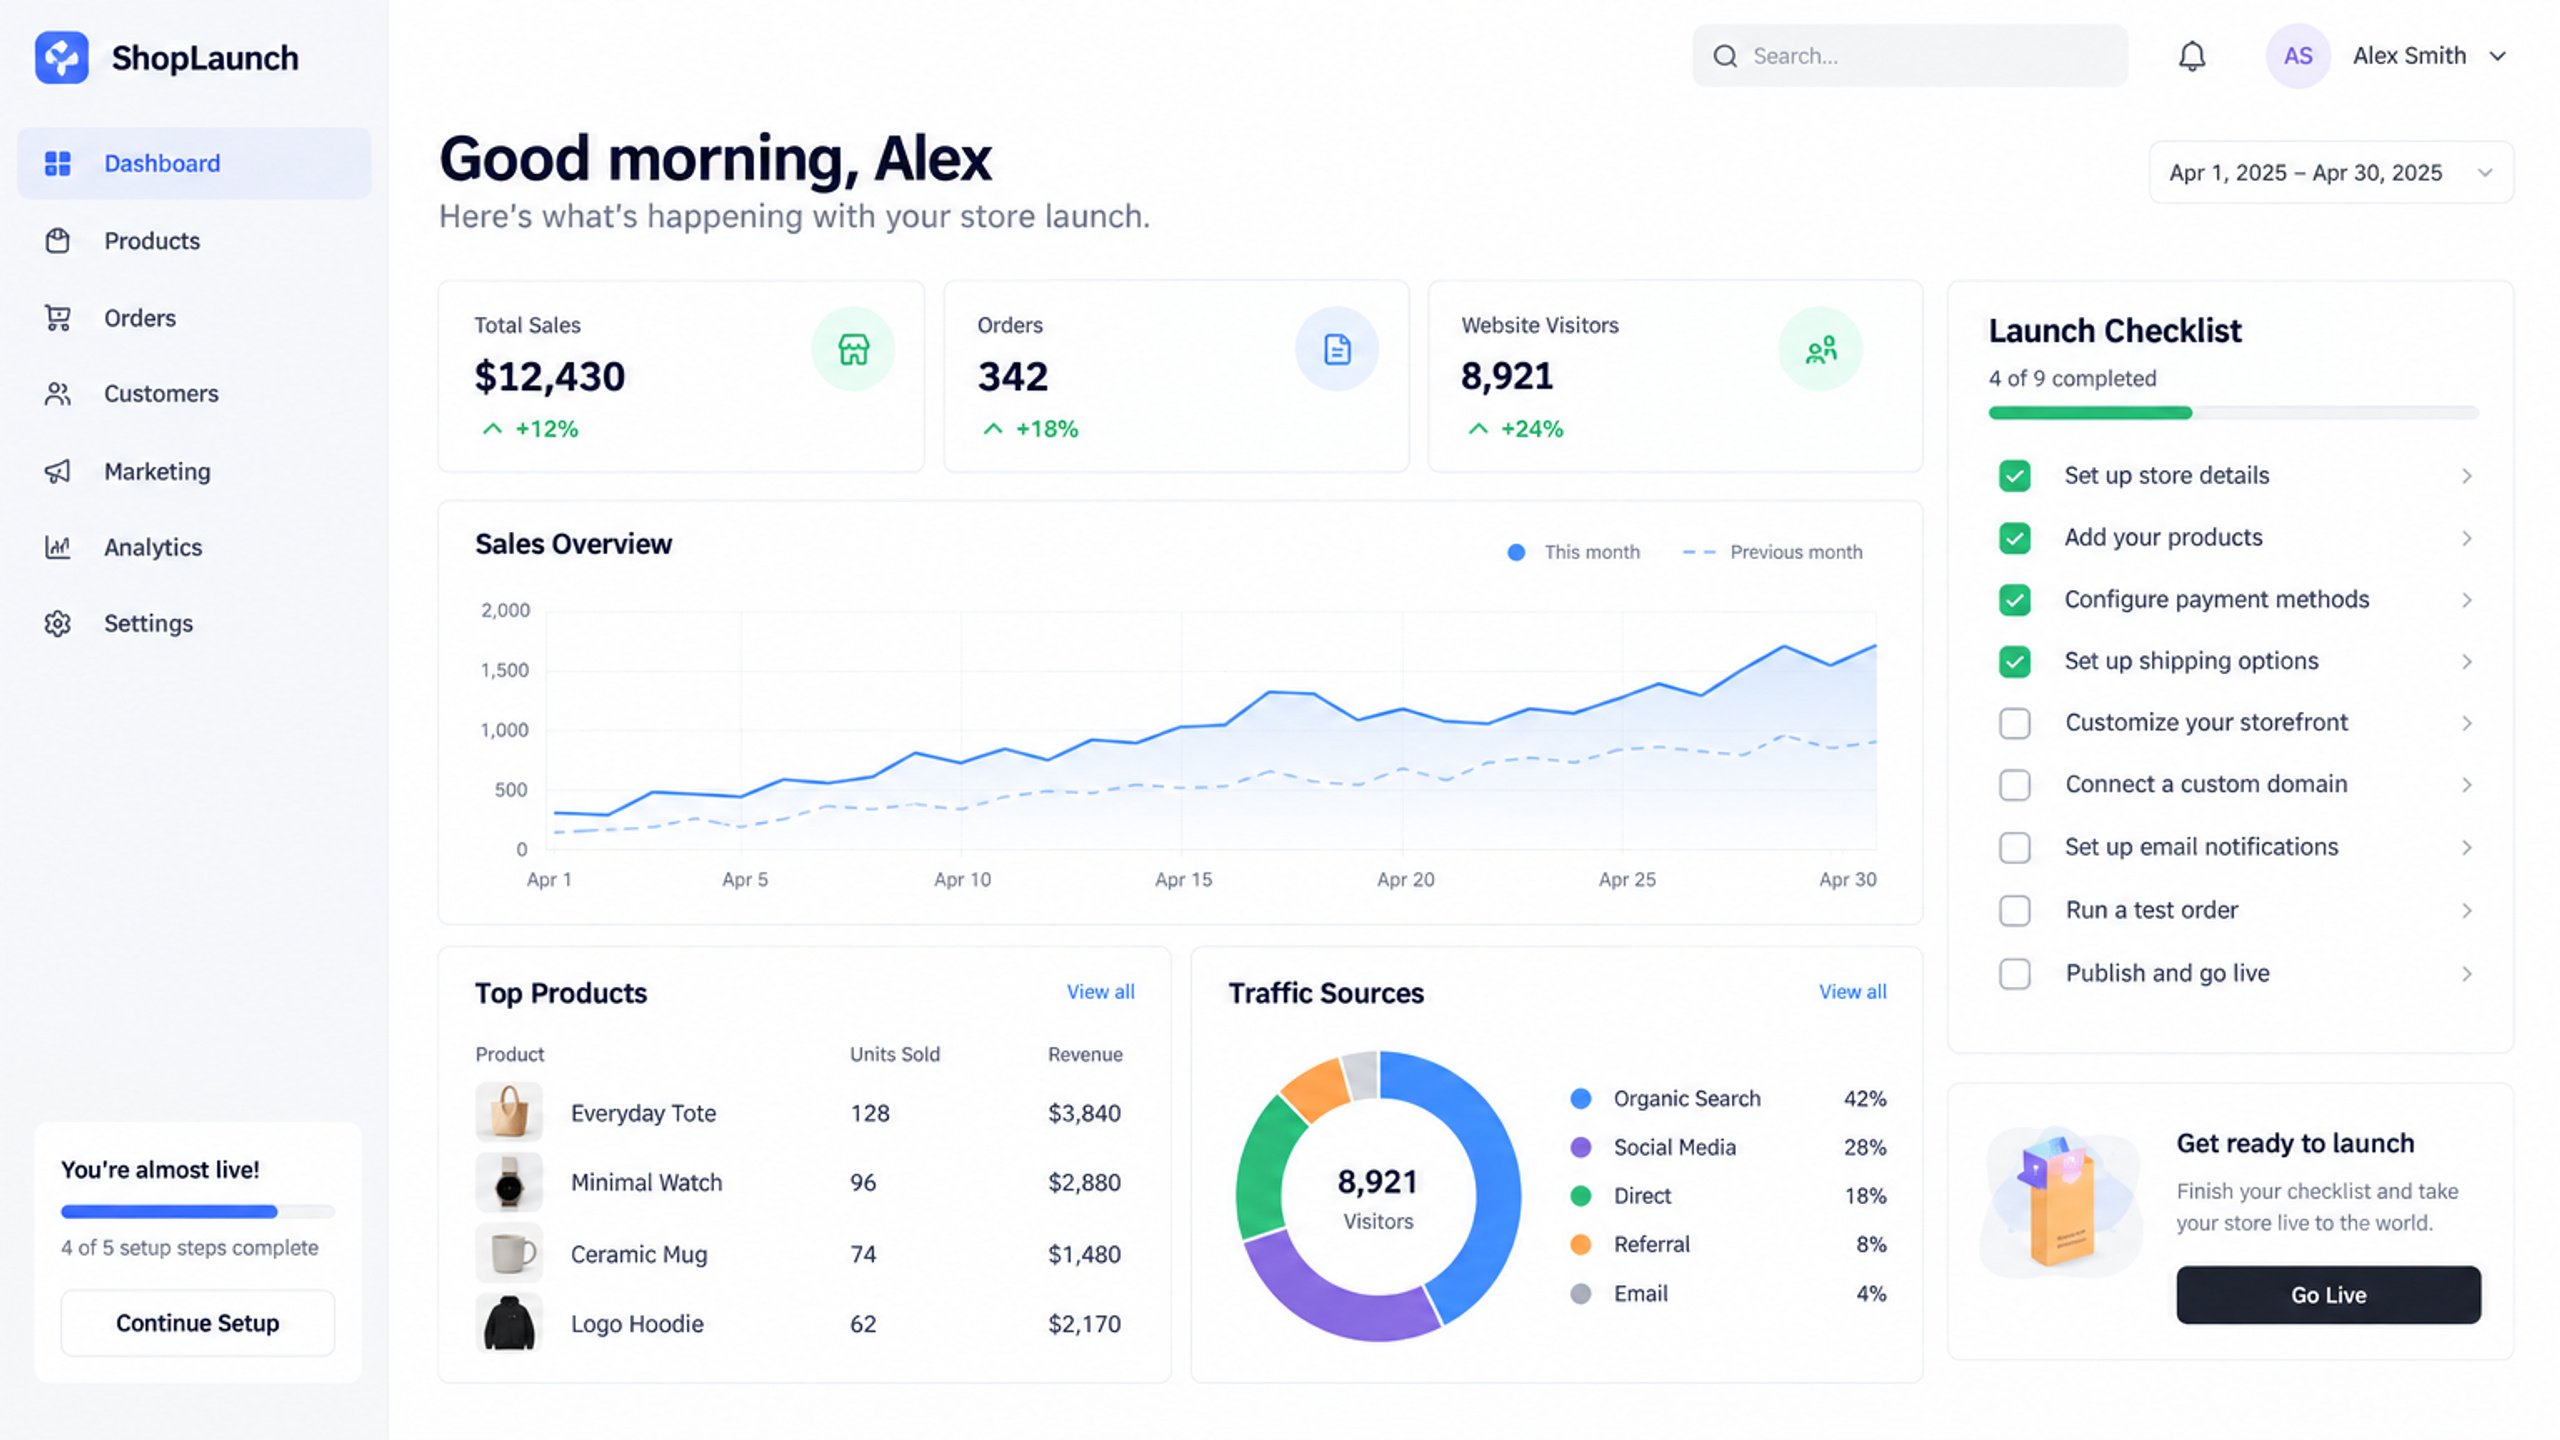Viewport: 2560px width, 1440px height.
Task: Select the Analytics menu item
Action: 194,547
